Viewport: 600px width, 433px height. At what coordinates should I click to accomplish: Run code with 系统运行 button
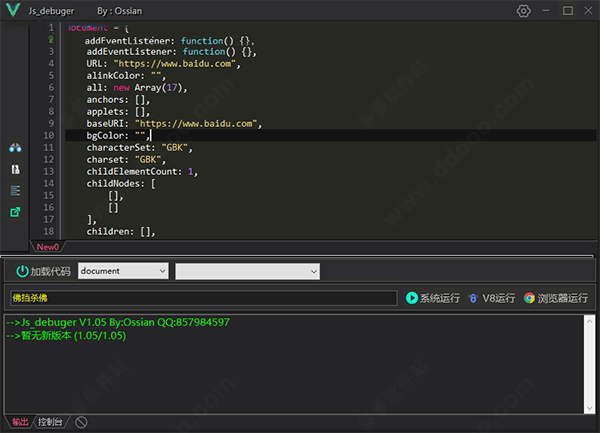[x=433, y=298]
